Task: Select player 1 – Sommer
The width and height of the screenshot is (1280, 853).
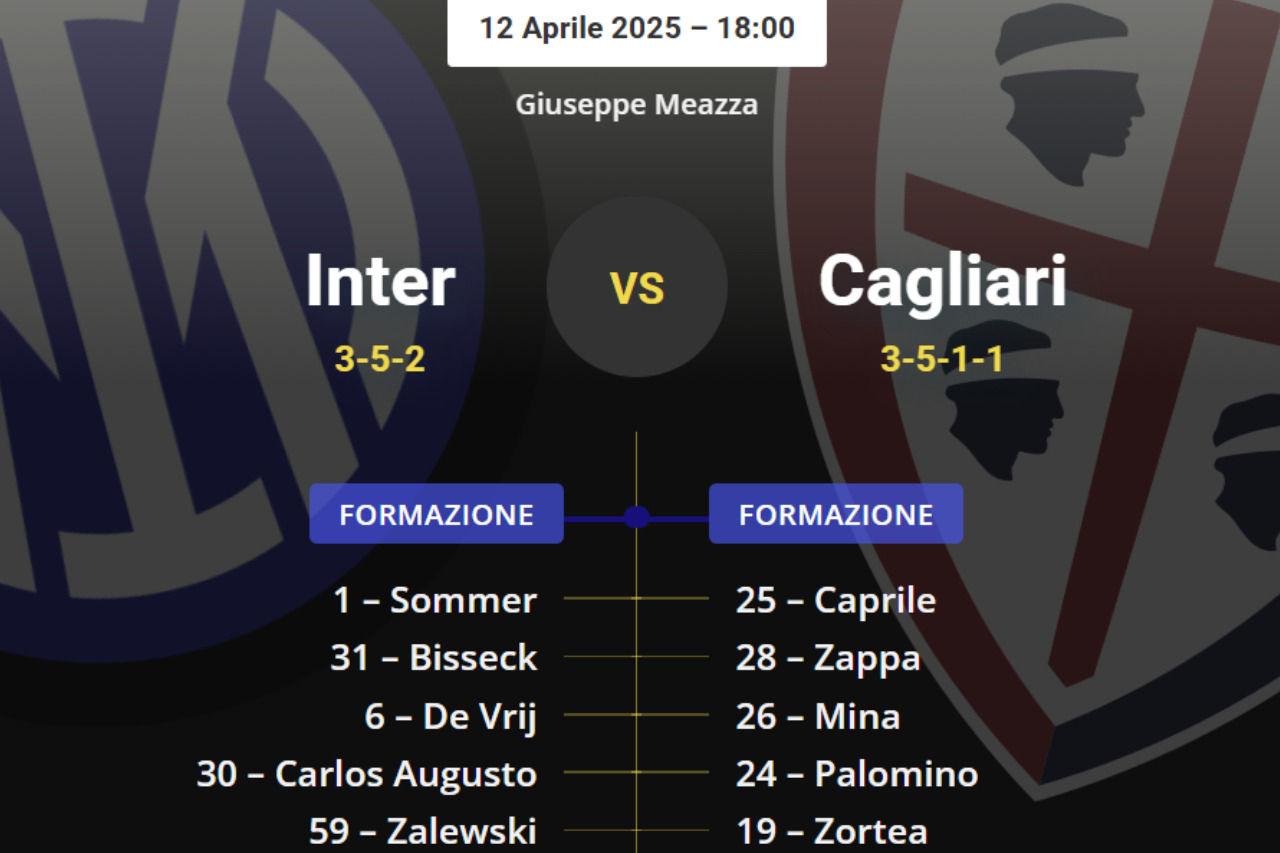Action: [x=435, y=600]
